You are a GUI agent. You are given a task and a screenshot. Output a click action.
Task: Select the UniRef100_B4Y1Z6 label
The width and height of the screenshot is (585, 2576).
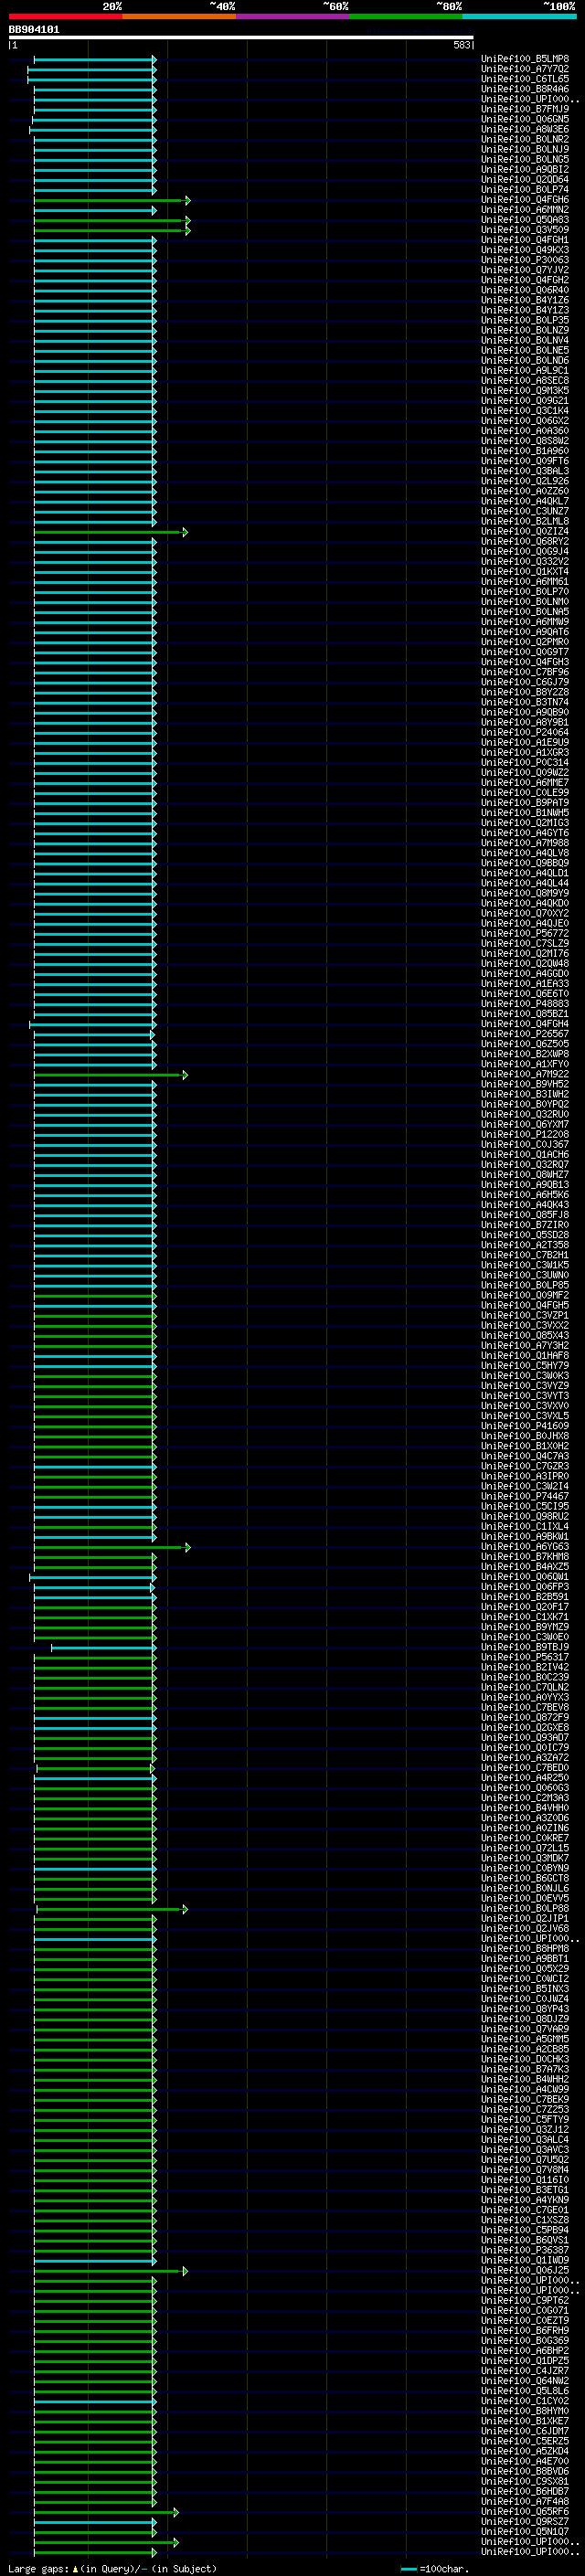[525, 300]
